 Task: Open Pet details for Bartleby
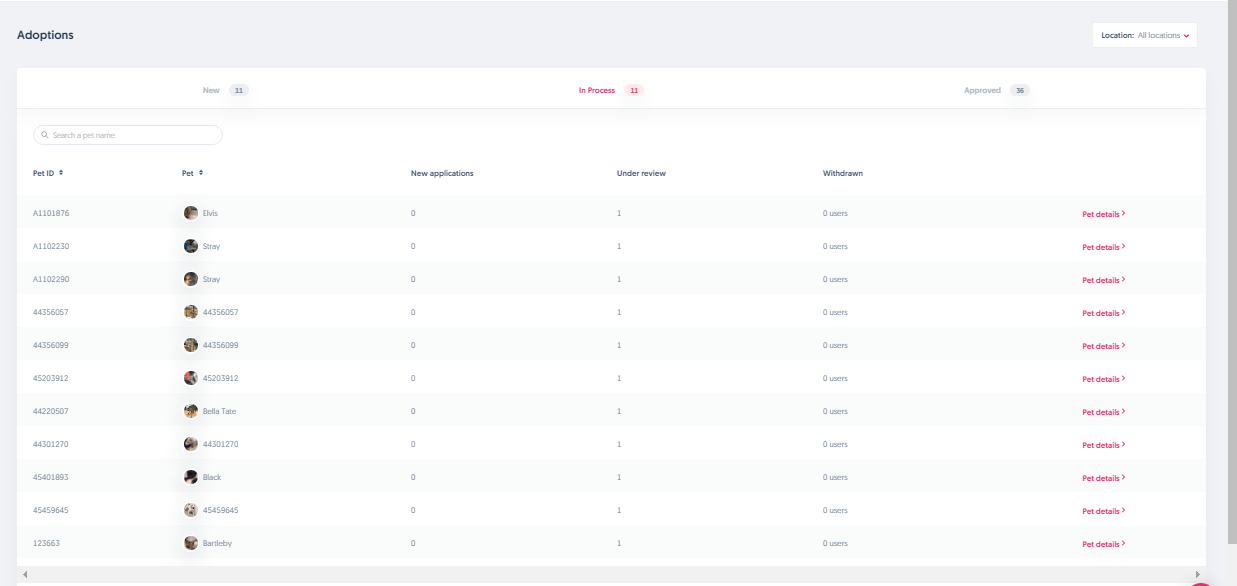point(1103,544)
